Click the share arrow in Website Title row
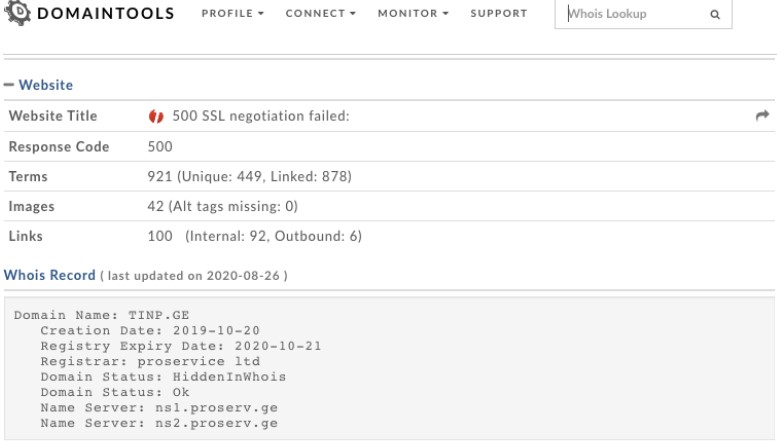 [760, 117]
